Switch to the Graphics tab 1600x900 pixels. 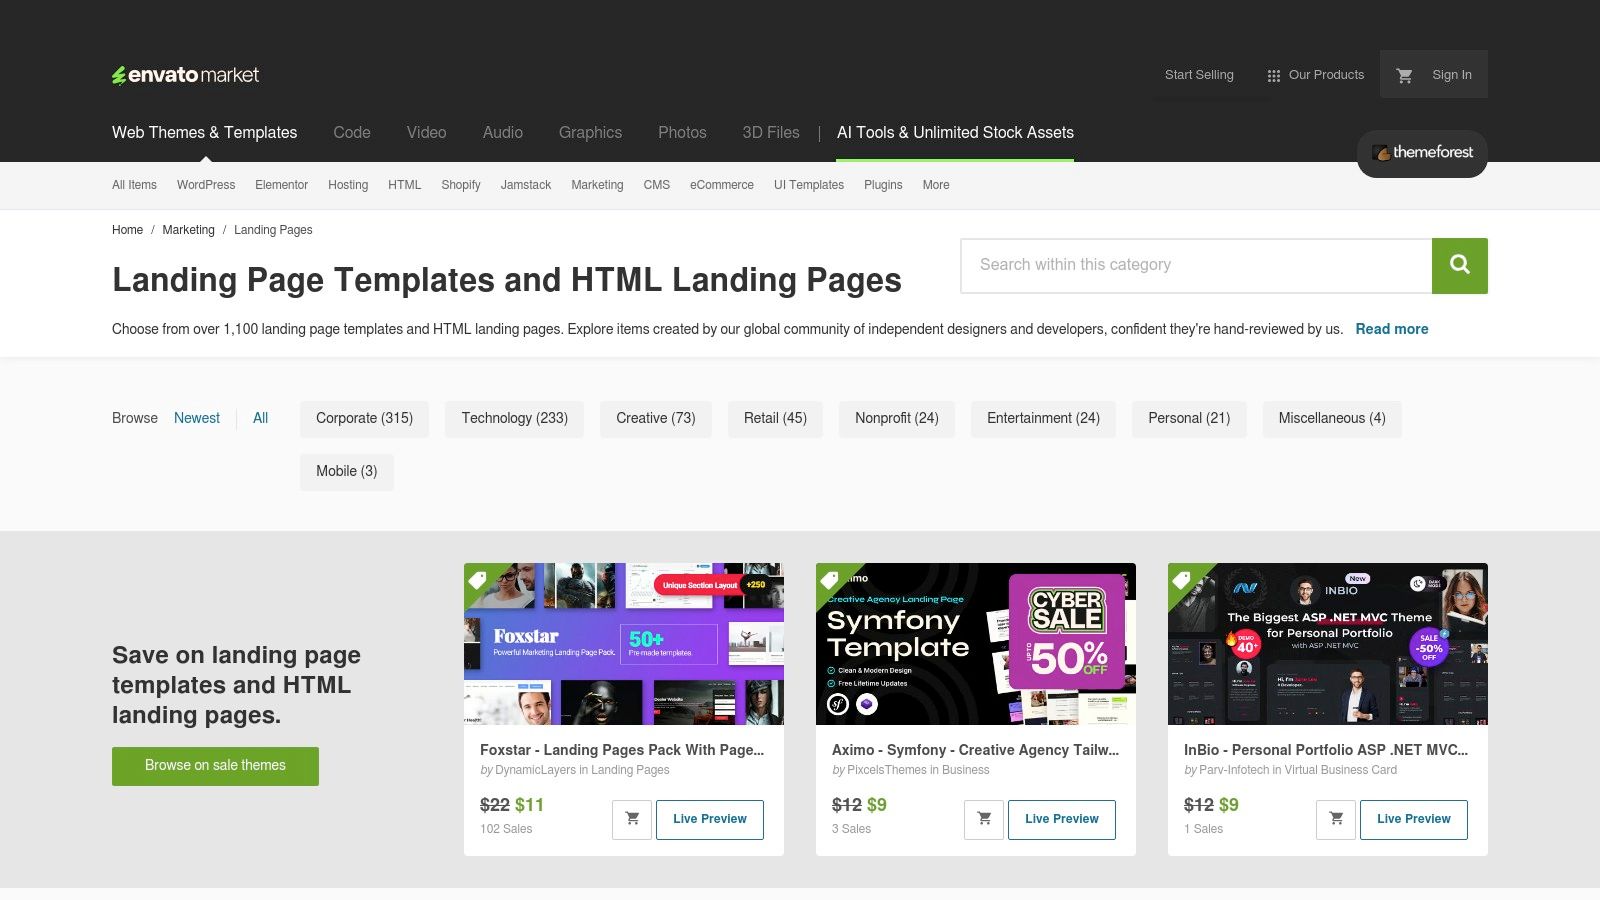pos(590,132)
